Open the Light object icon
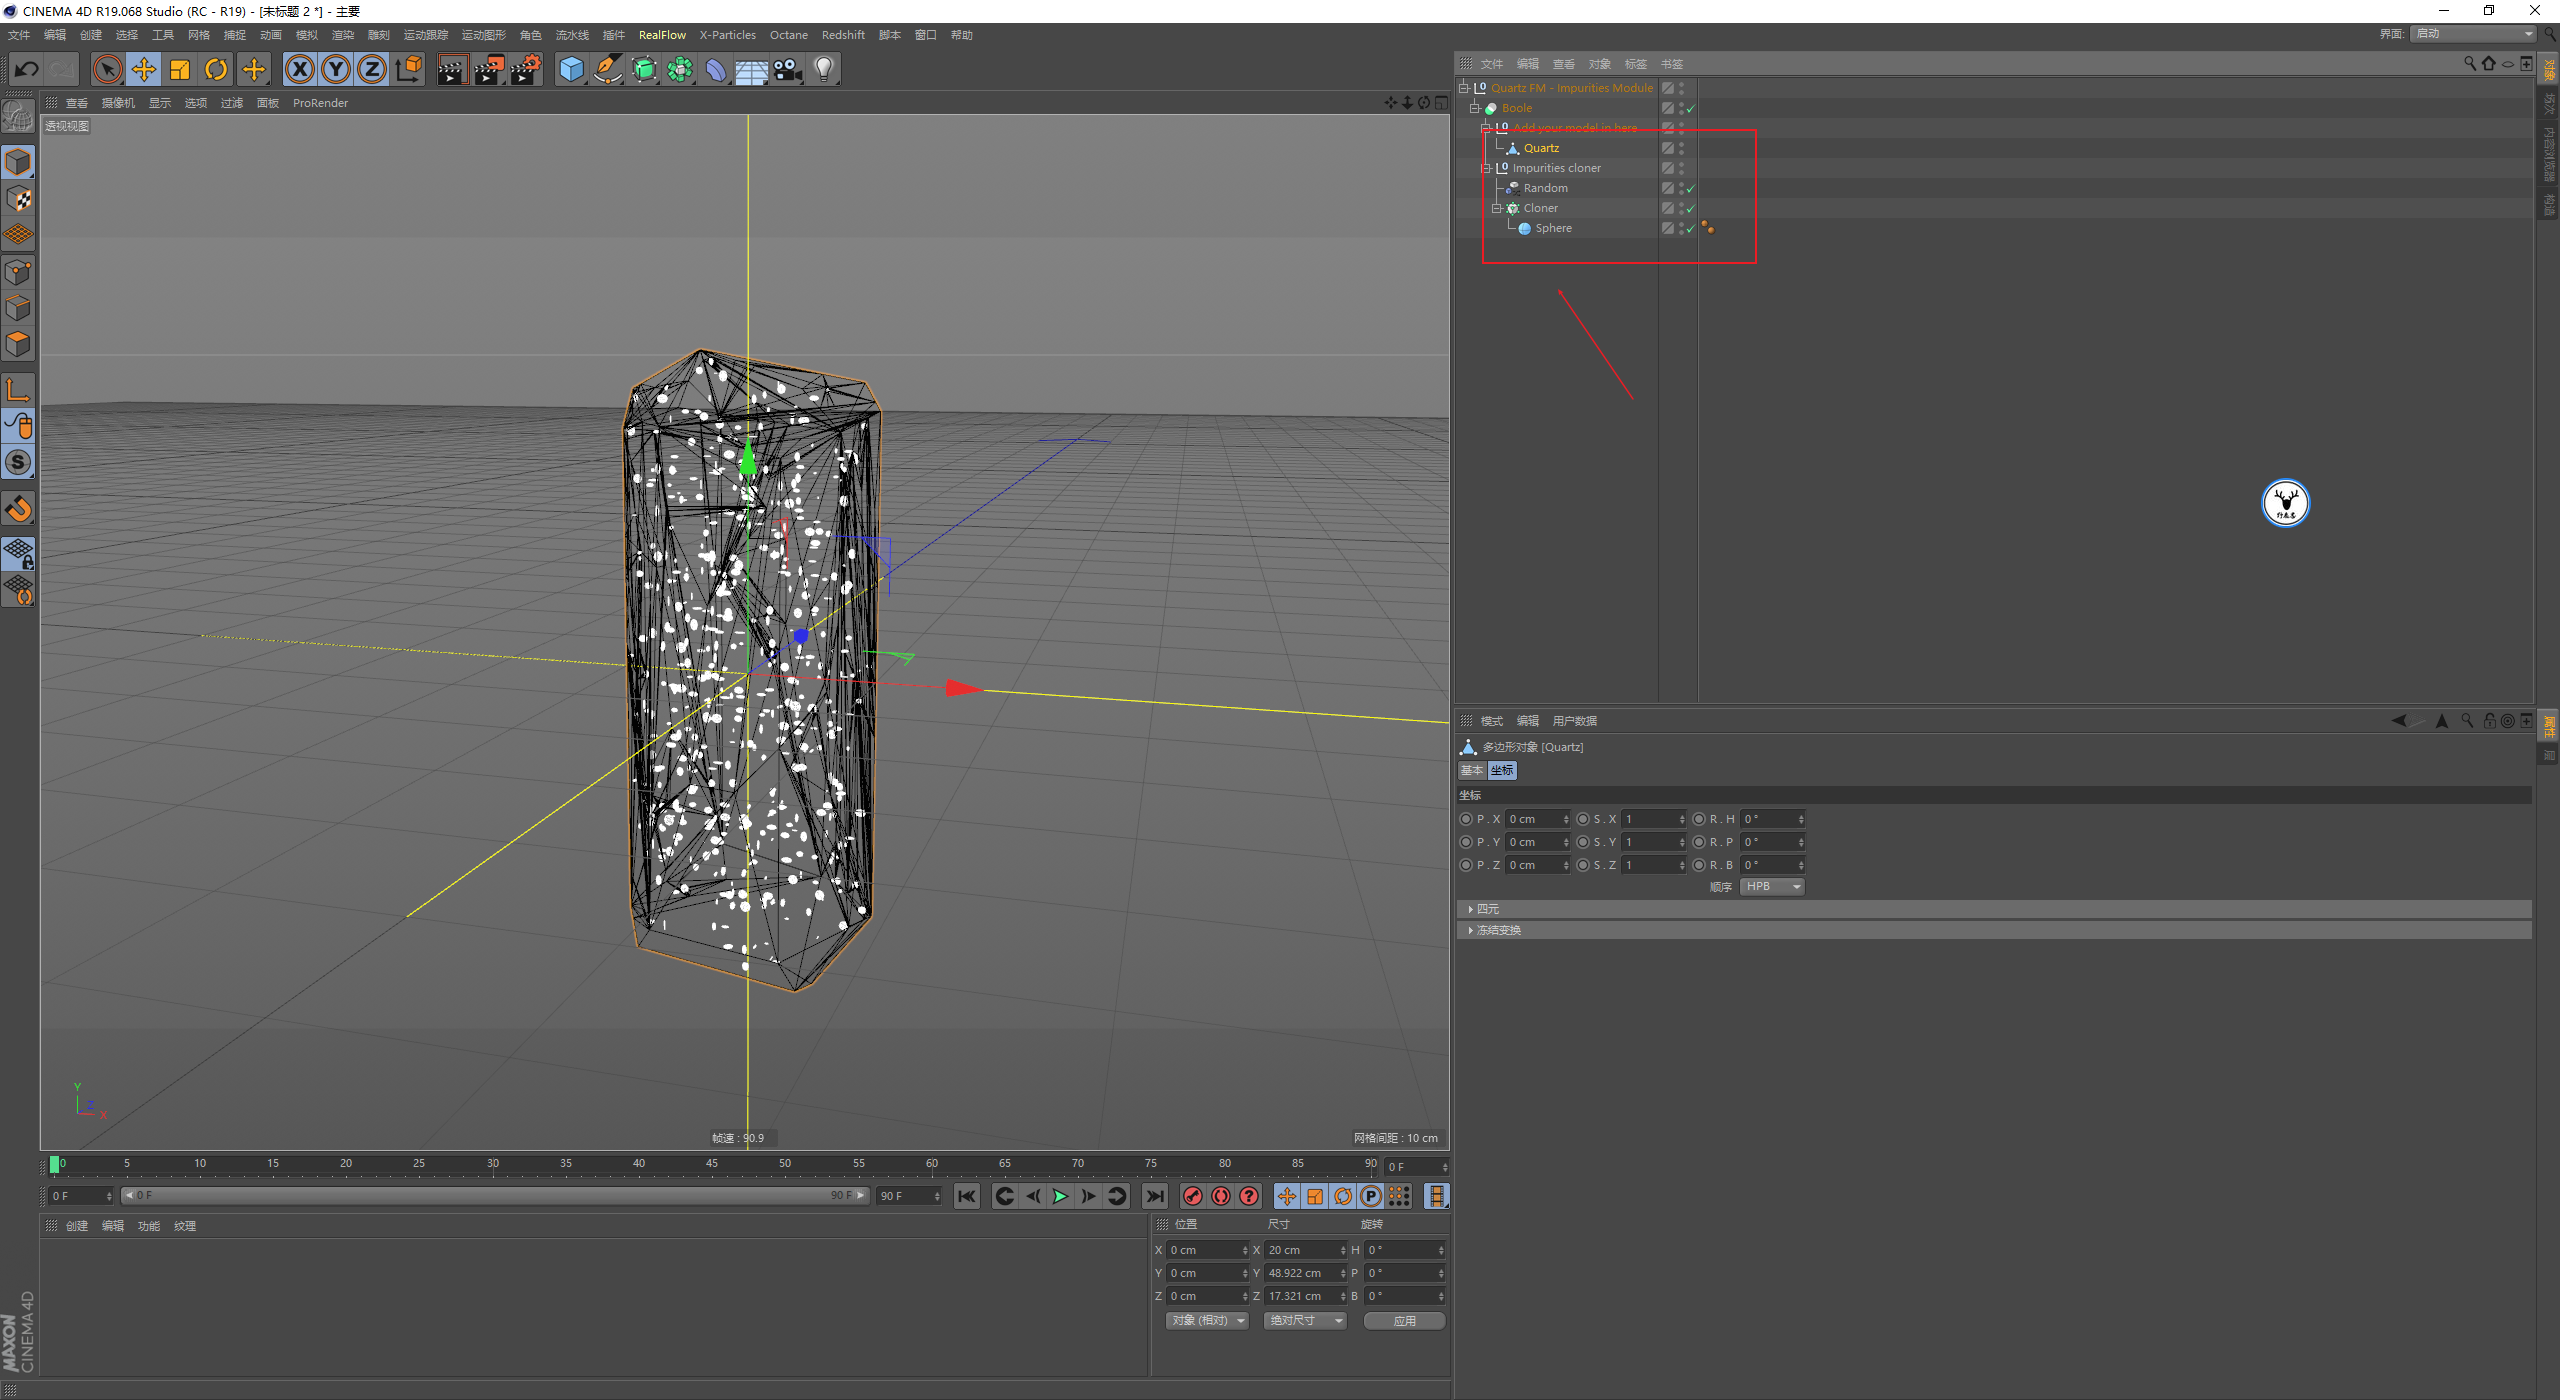Viewport: 2560px width, 1400px height. pyautogui.click(x=824, y=69)
